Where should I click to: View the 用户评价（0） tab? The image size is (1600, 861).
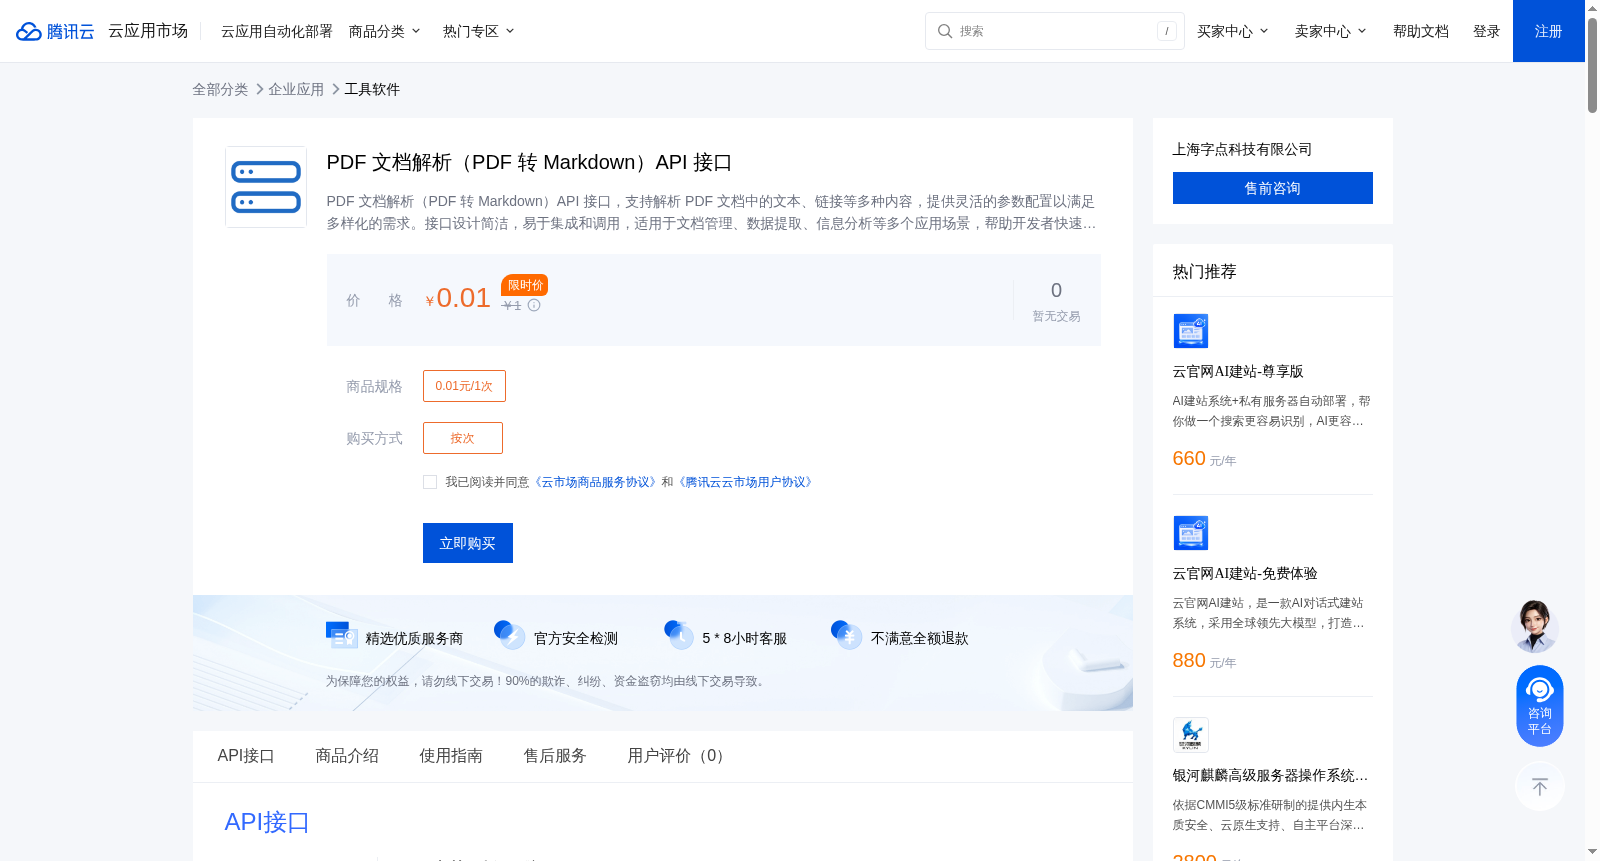679,756
